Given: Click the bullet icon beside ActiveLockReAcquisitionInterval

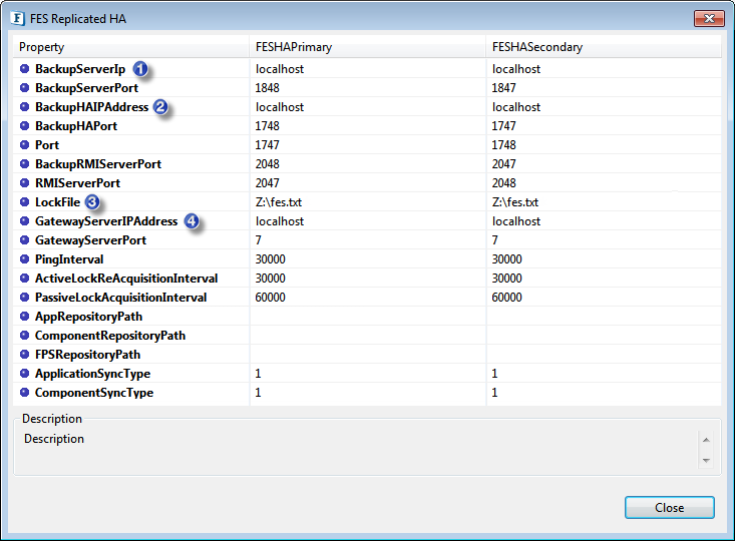Looking at the screenshot, I should point(25,278).
